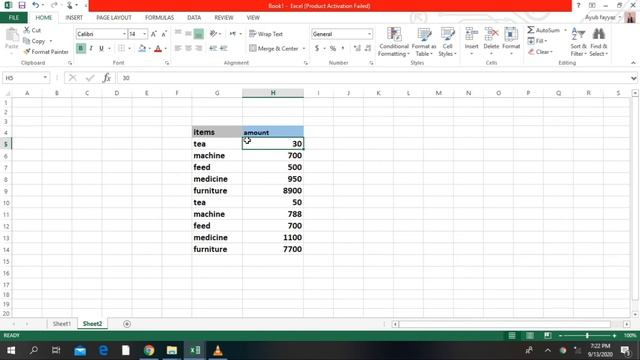The height and width of the screenshot is (360, 640).
Task: Decrease the font size
Action: pos(164,34)
